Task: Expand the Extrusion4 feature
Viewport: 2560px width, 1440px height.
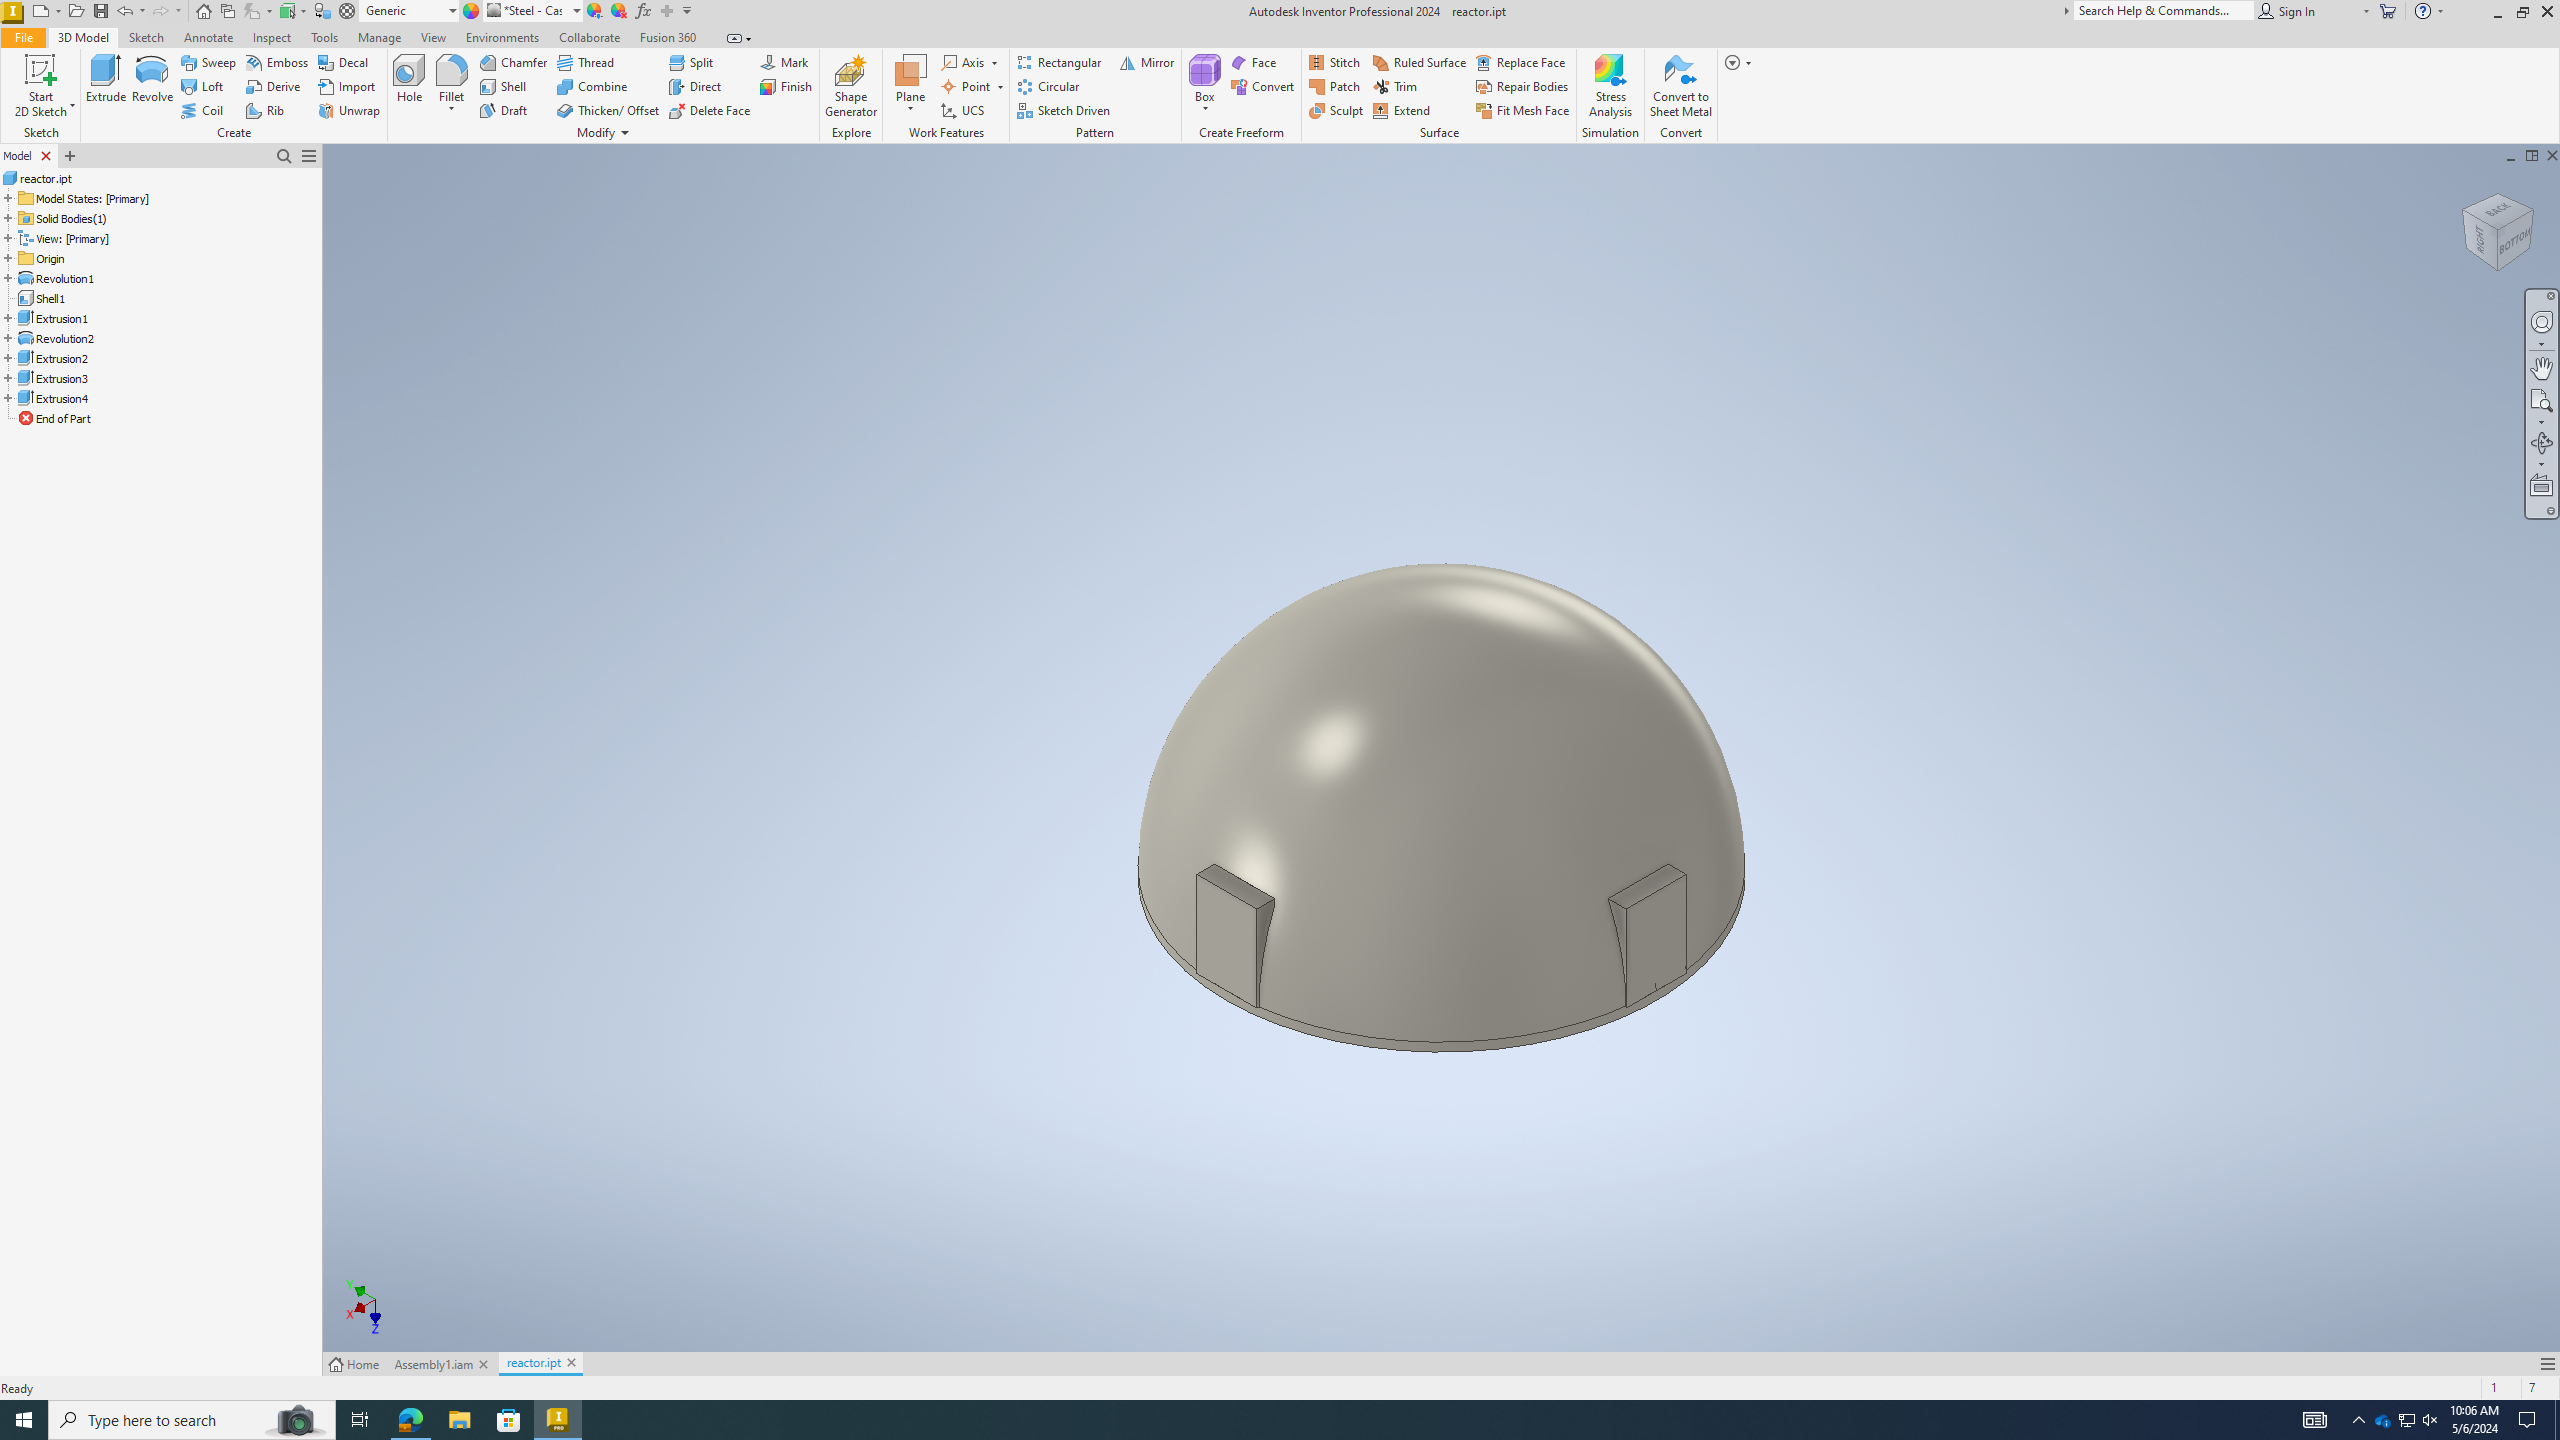Action: [x=8, y=398]
